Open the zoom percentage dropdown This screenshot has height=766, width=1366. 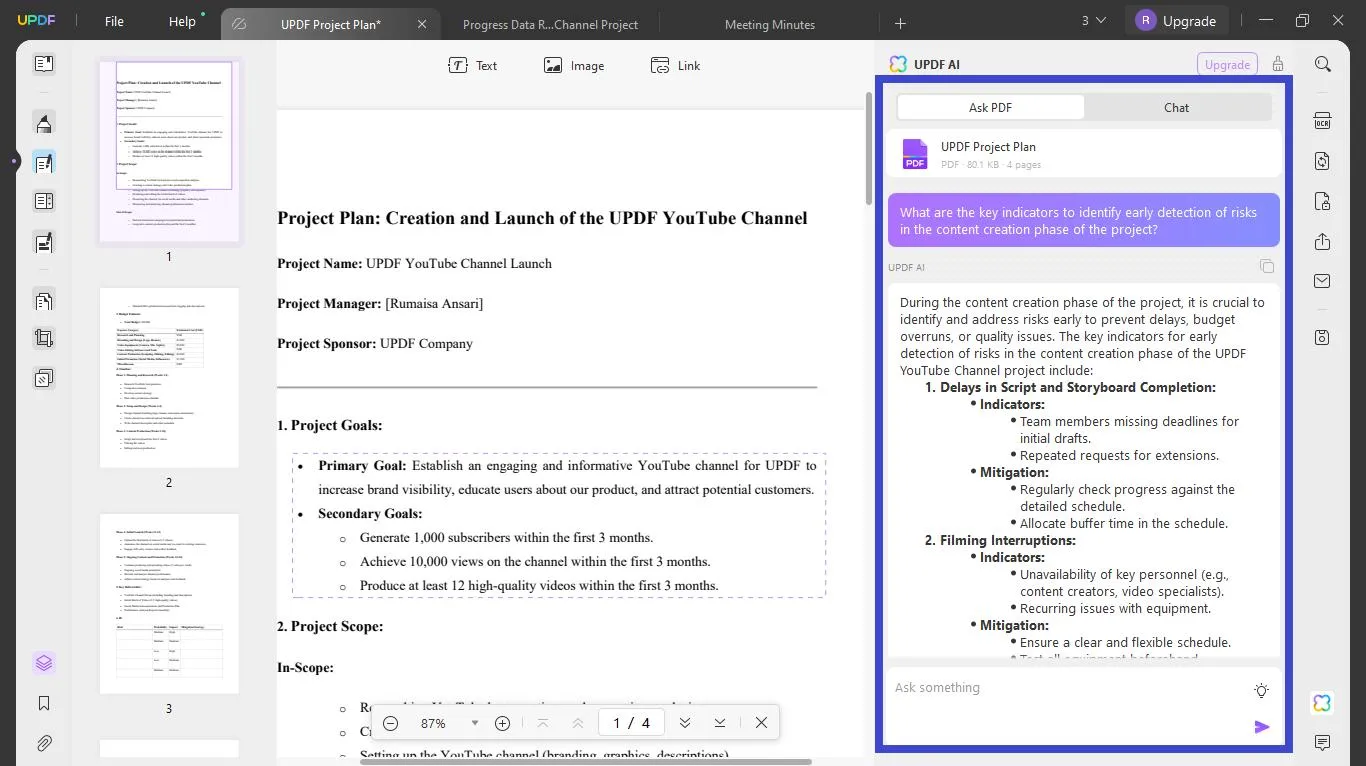474,723
